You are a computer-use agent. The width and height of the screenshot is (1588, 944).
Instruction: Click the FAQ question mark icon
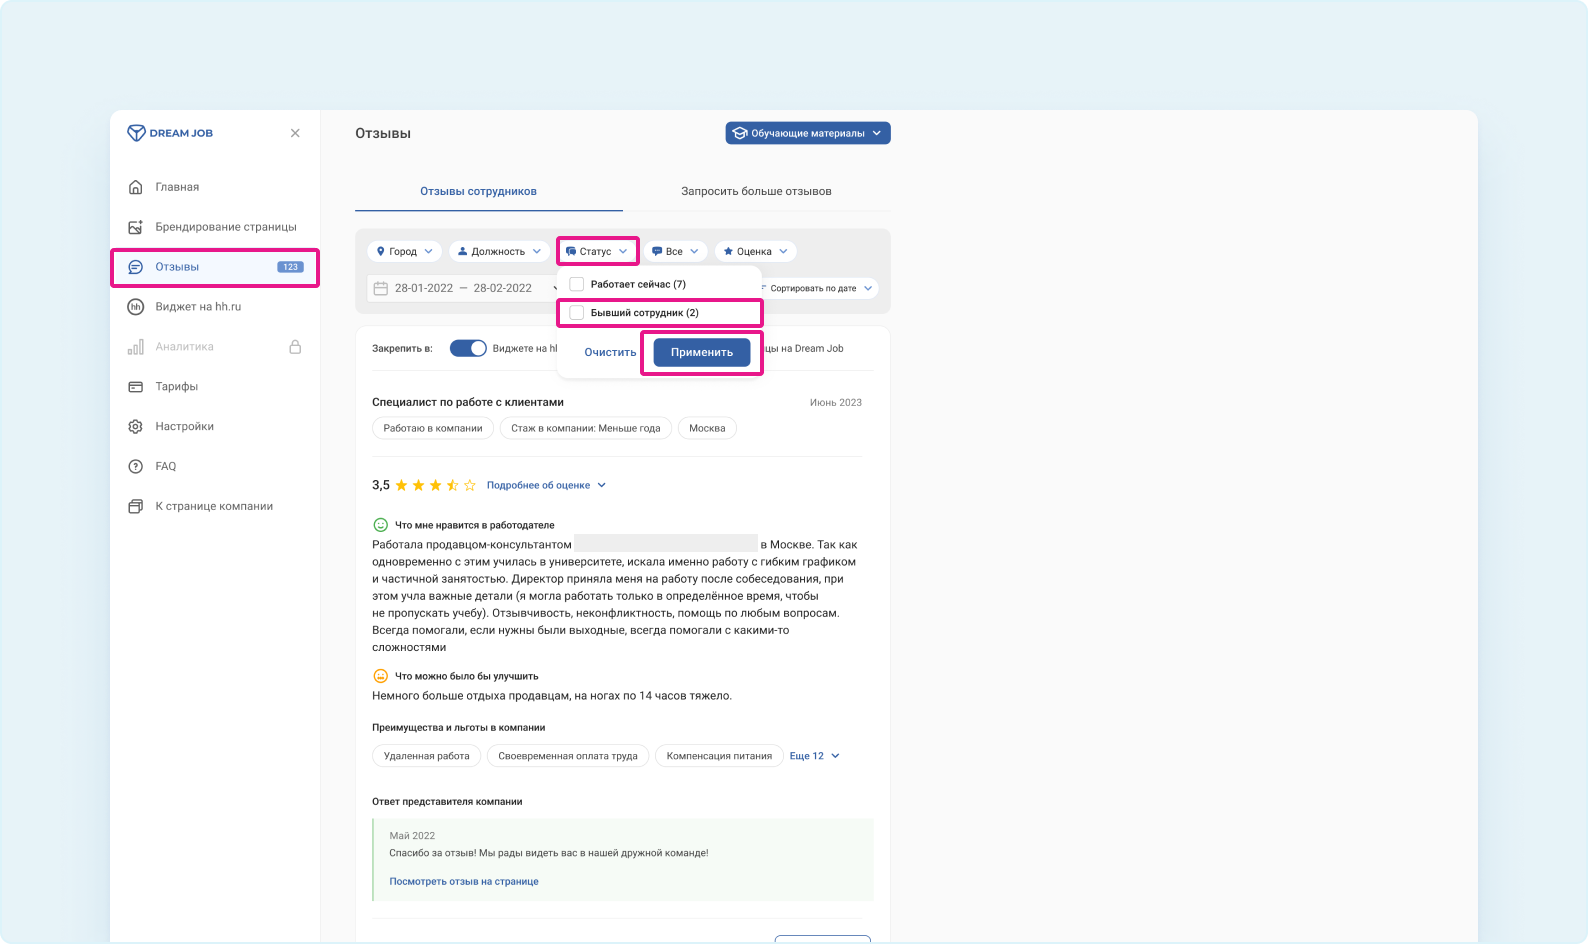pyautogui.click(x=136, y=467)
